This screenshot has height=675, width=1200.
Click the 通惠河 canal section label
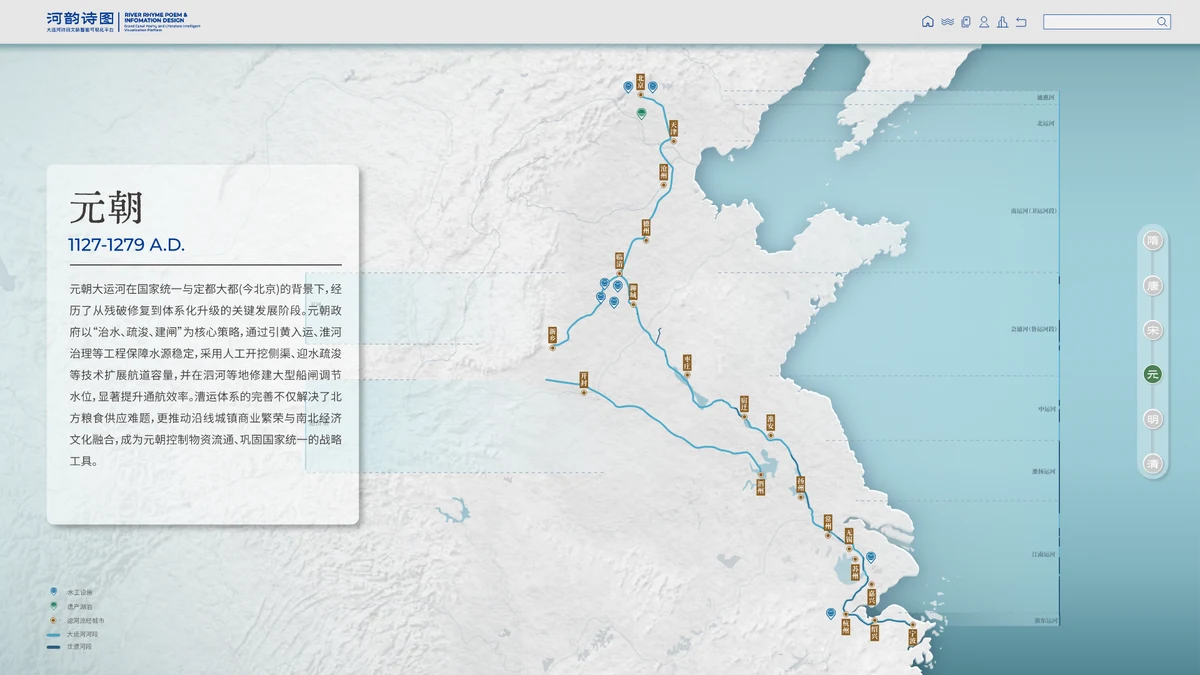1045,97
